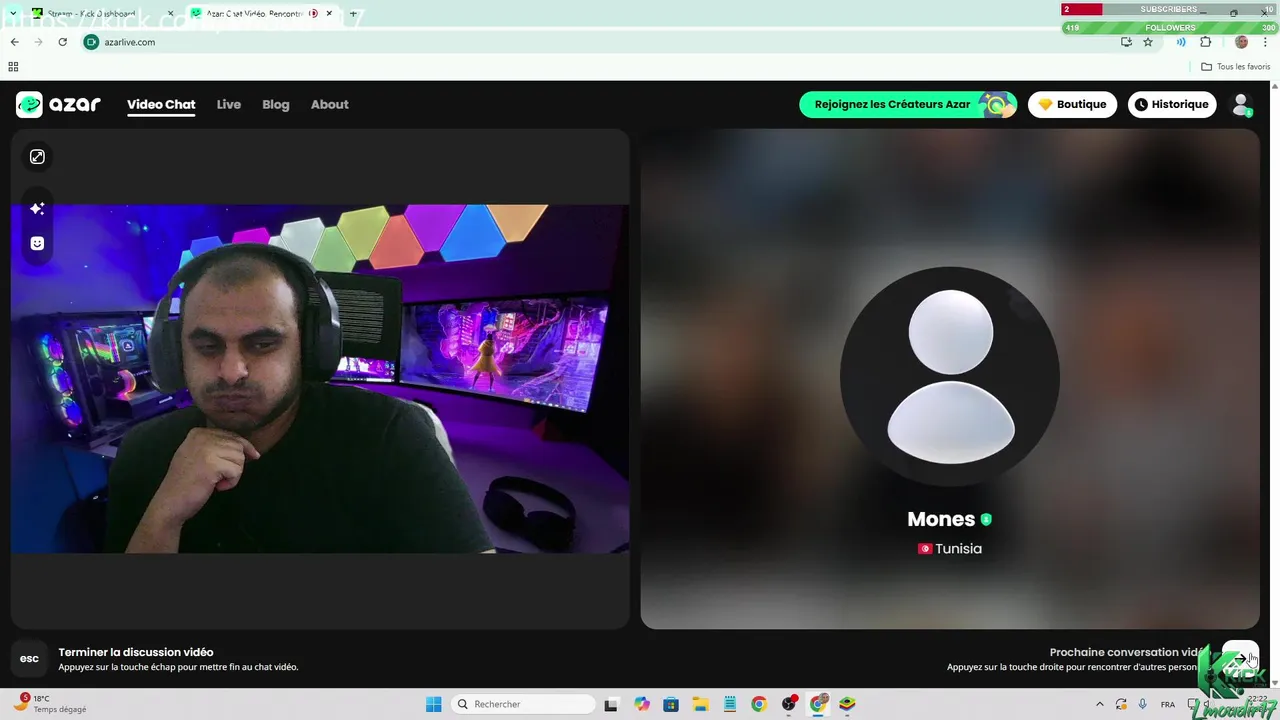
Task: Open the Windows Start menu
Action: coord(433,704)
